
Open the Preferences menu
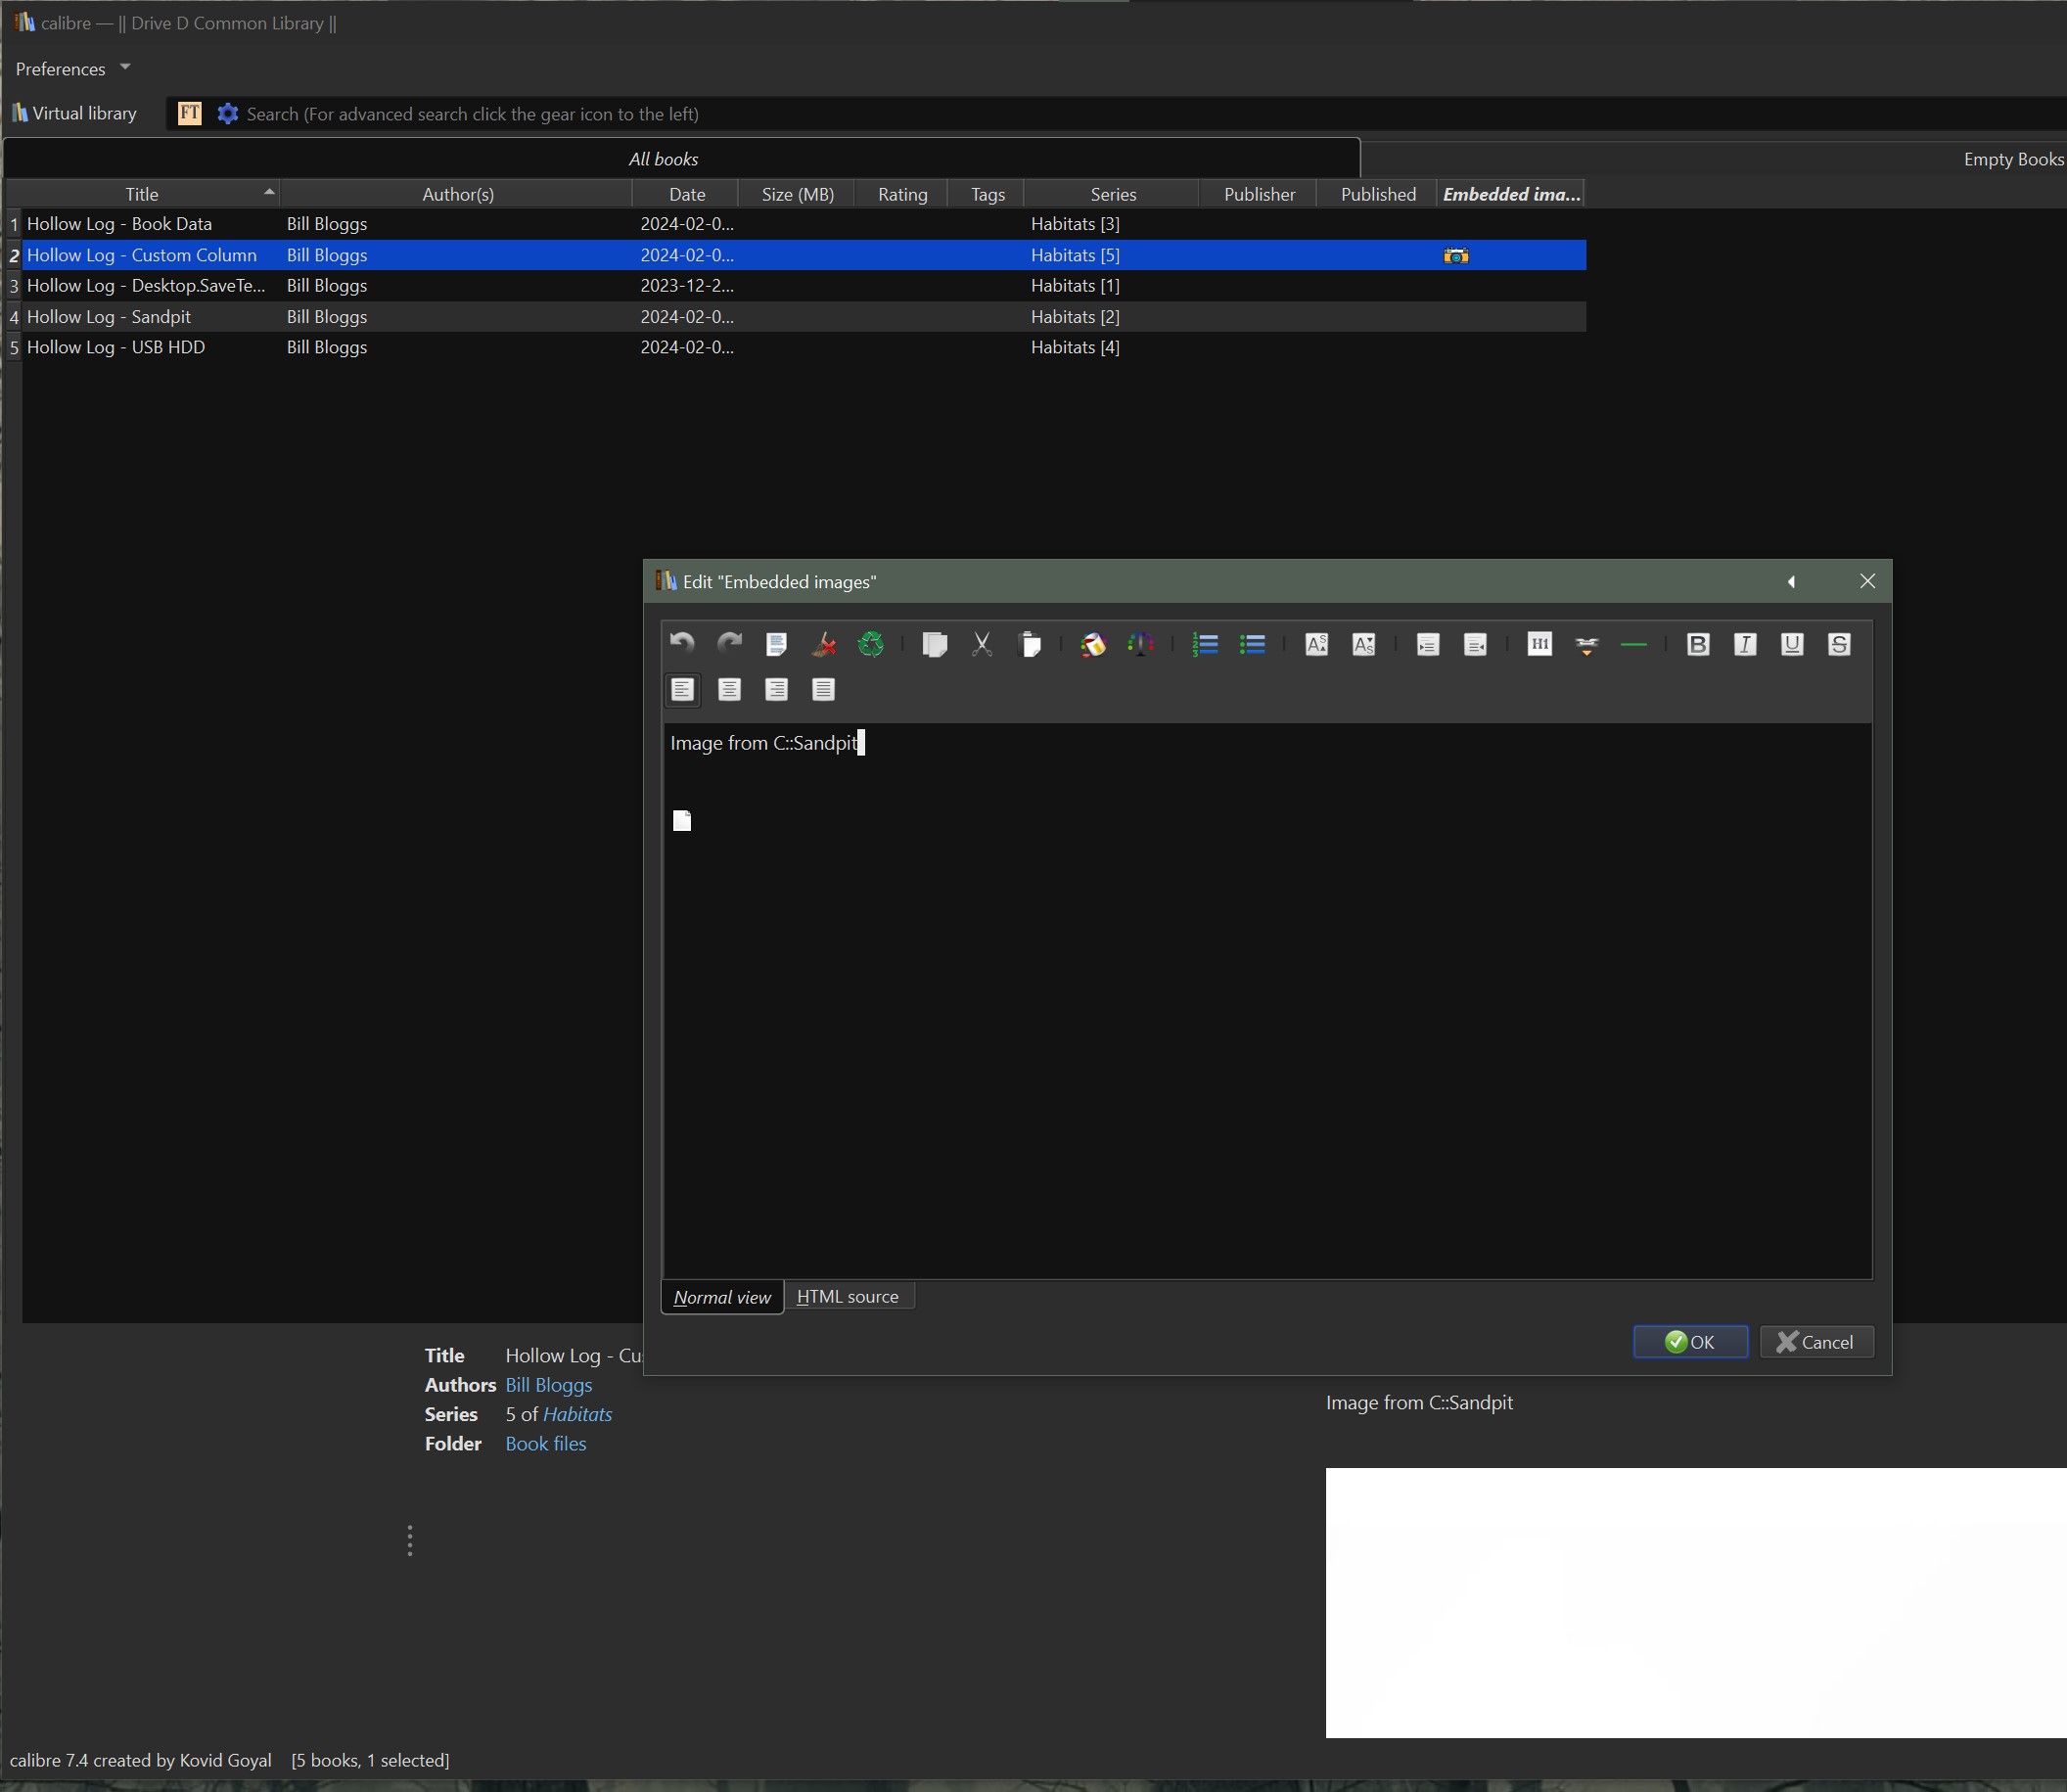coord(60,69)
